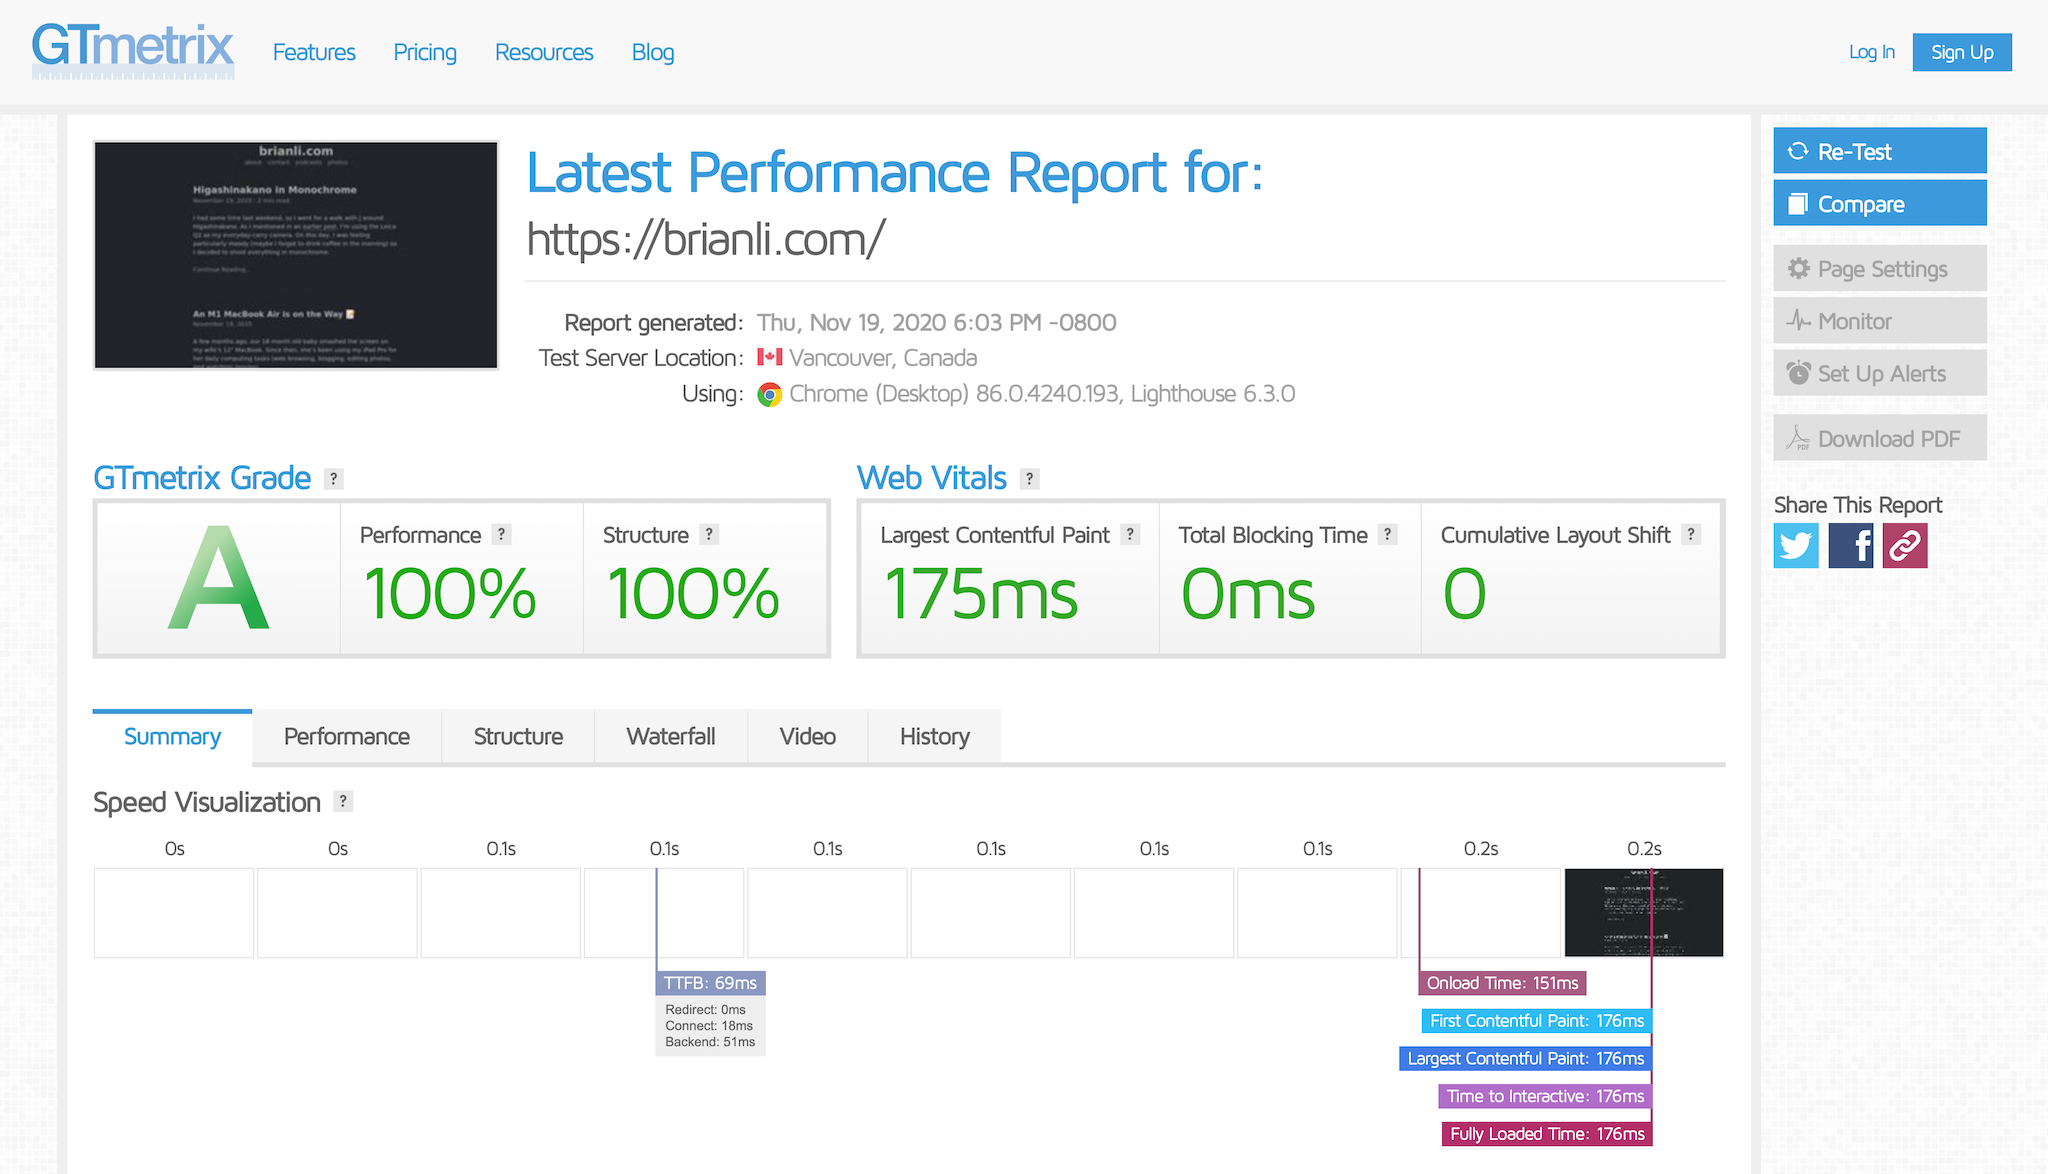This screenshot has width=2048, height=1174.
Task: Show Cumulative Layout Shift help
Action: [x=1691, y=535]
